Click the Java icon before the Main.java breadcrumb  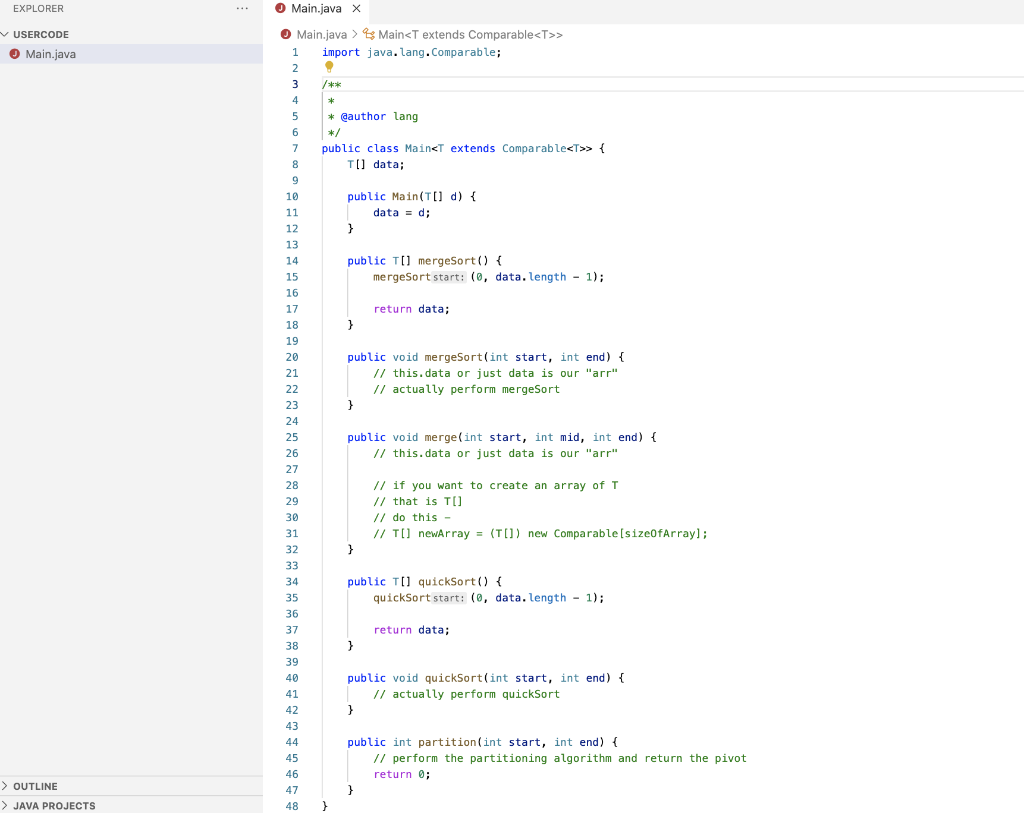point(285,34)
